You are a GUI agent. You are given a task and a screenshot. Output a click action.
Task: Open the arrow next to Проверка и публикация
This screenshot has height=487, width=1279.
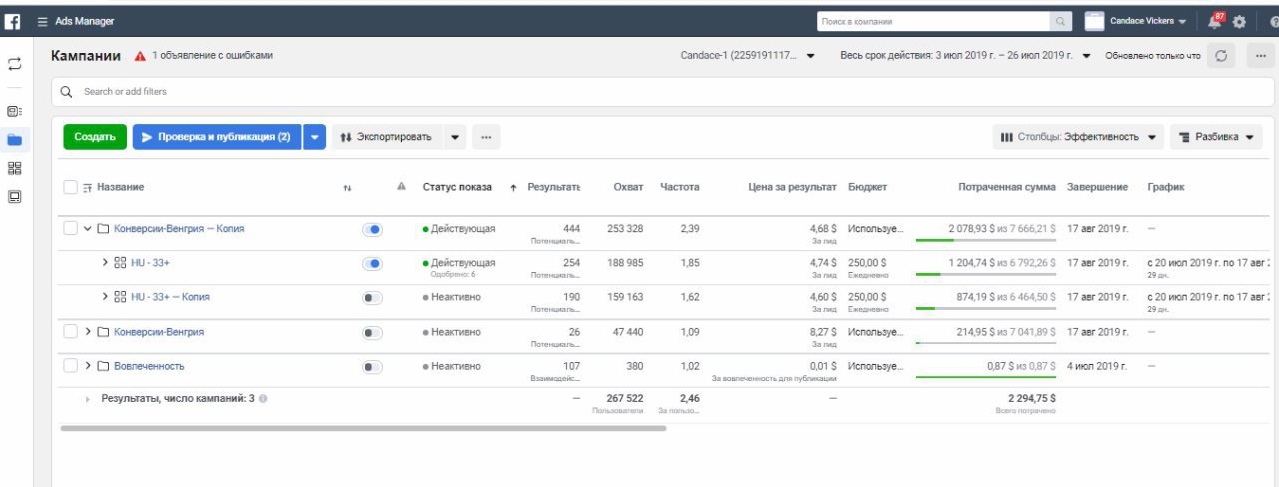point(315,137)
